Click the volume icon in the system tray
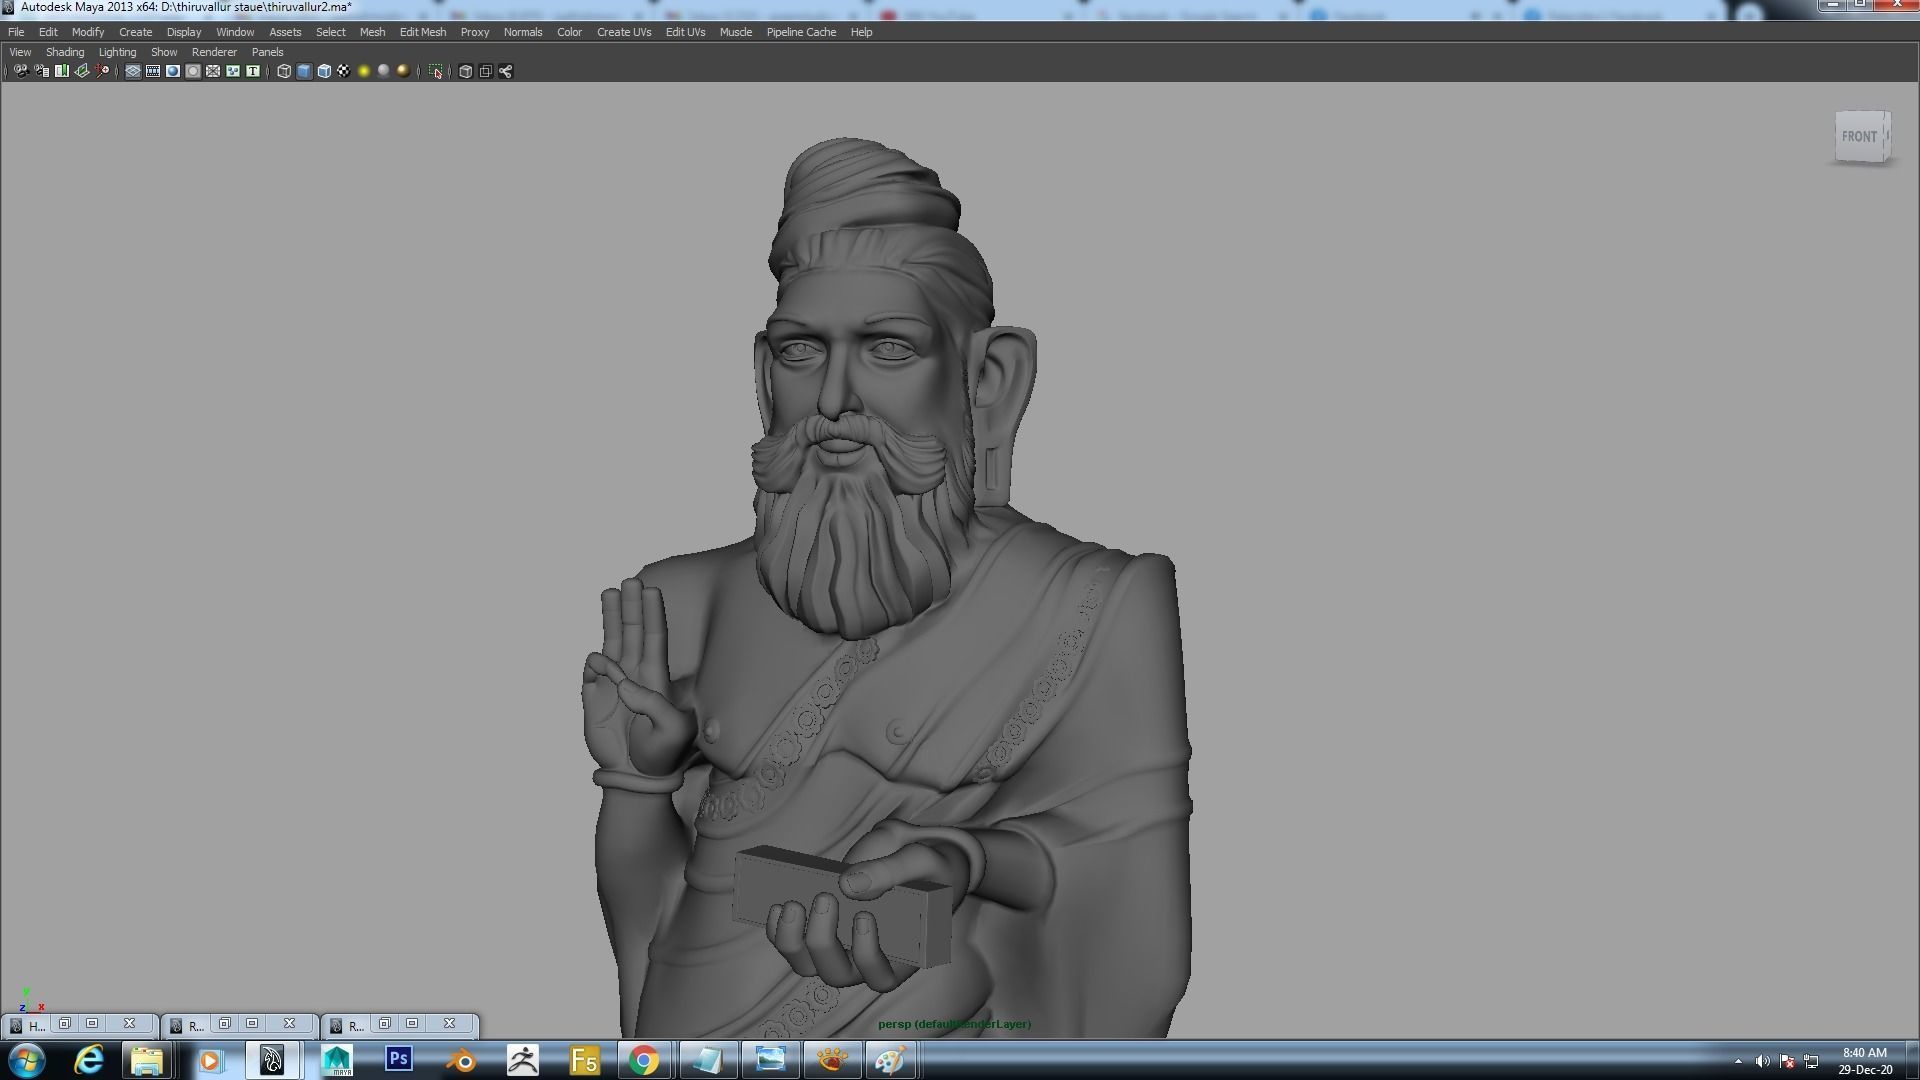Viewport: 1920px width, 1080px height. [x=1762, y=1061]
